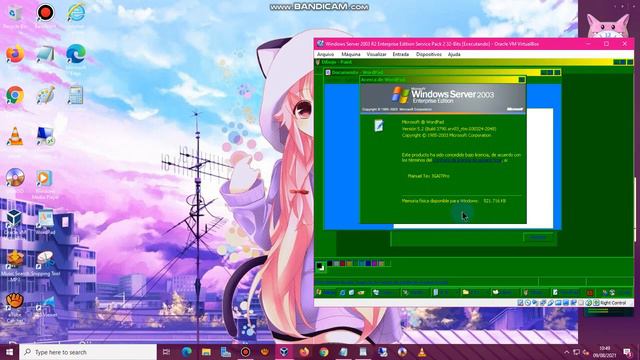Pick the black color in Paint palette

click(x=330, y=264)
